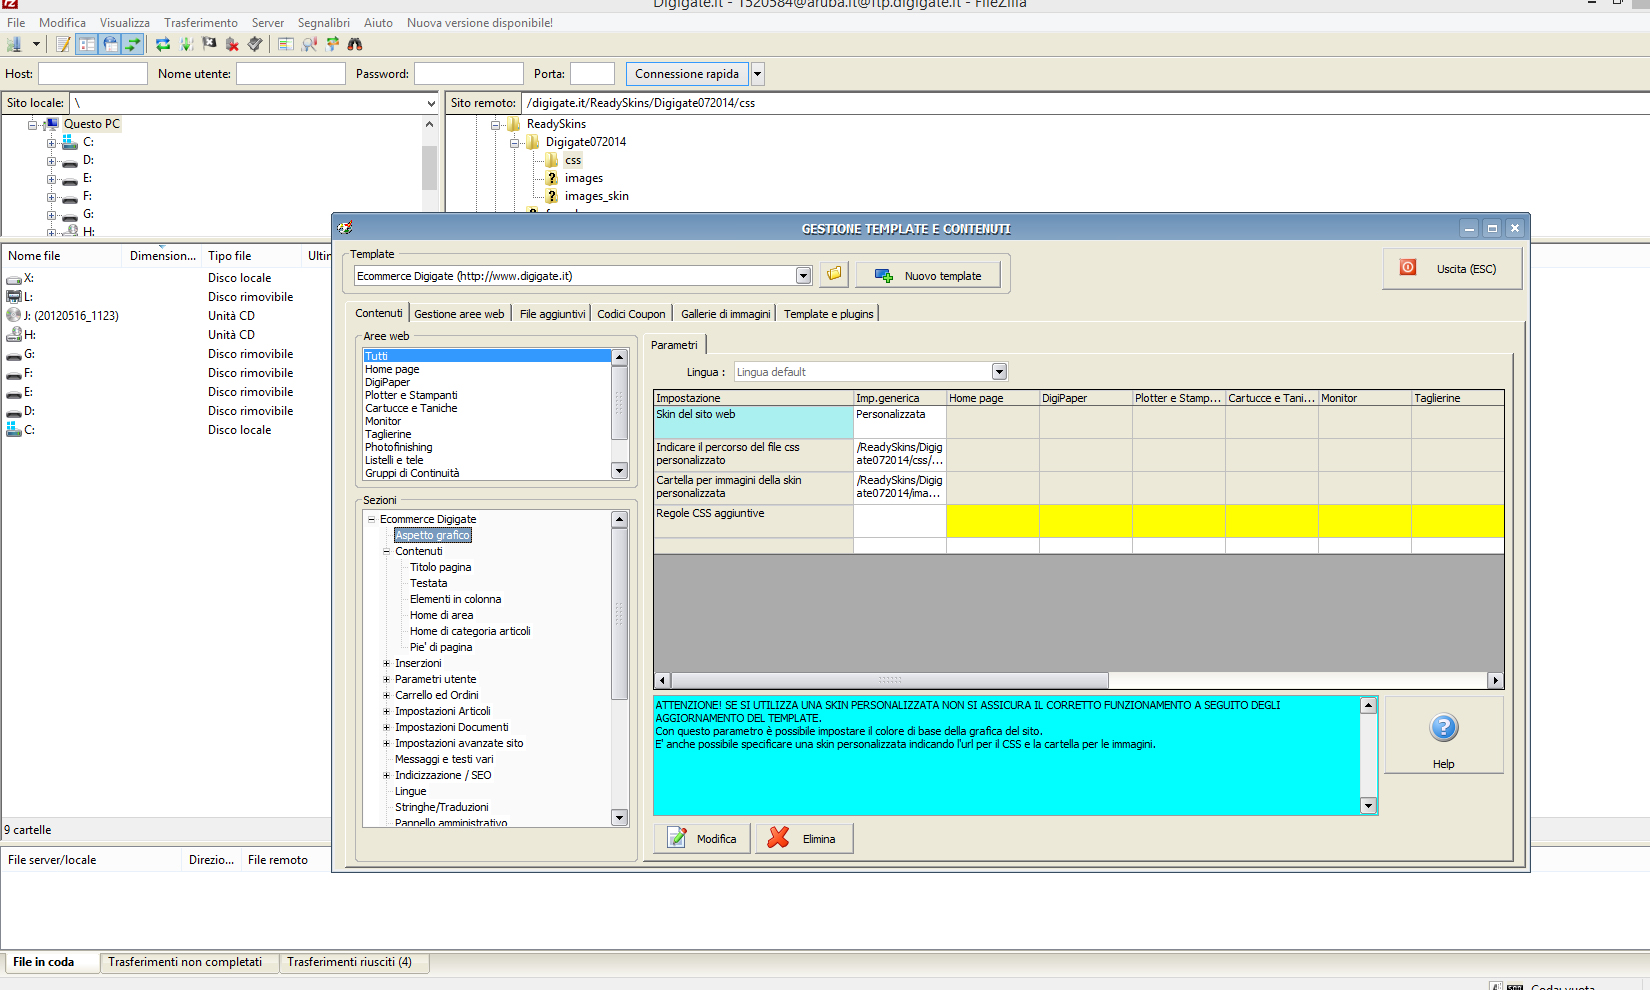Viewport: 1650px width, 990px height.
Task: Toggle the synchronized browsing icon
Action: [x=332, y=44]
